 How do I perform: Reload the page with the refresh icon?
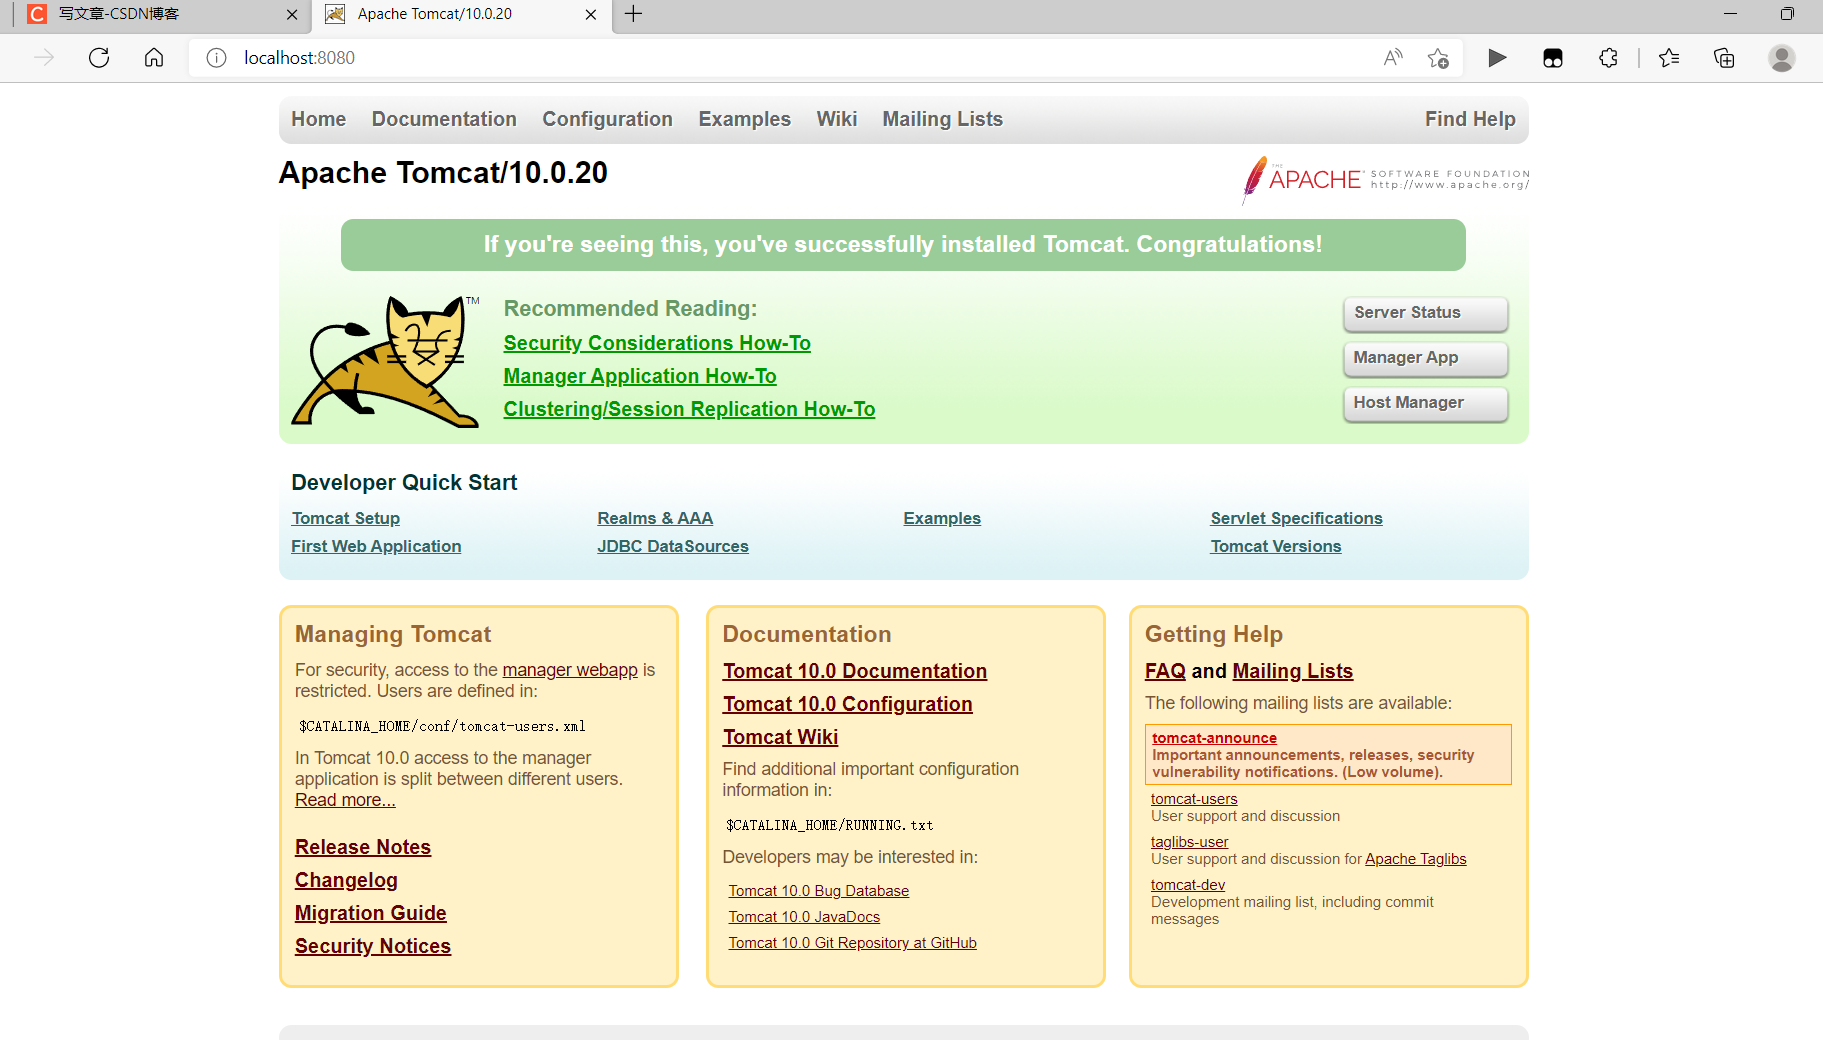[x=99, y=58]
